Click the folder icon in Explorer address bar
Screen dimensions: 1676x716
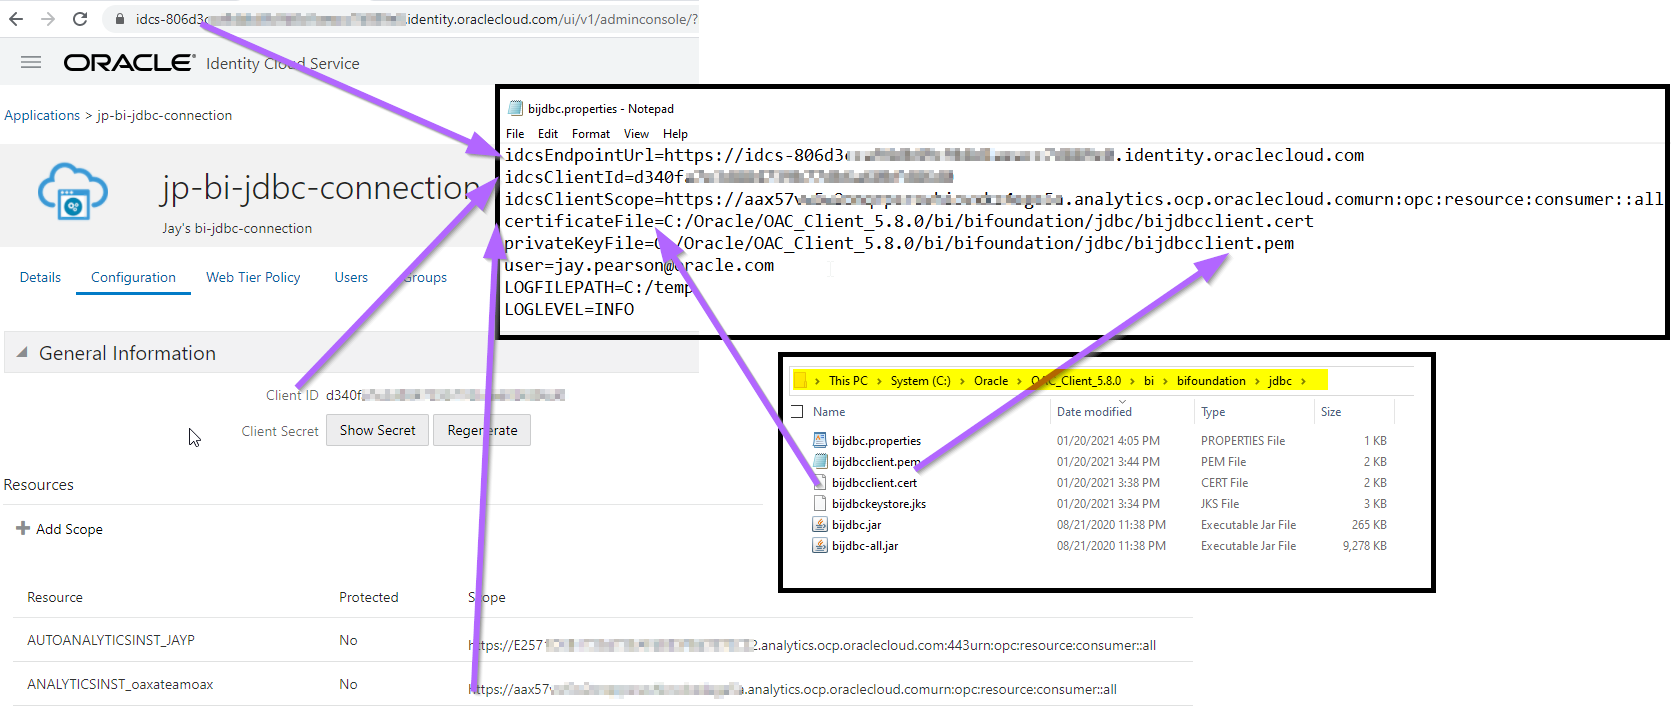click(800, 380)
